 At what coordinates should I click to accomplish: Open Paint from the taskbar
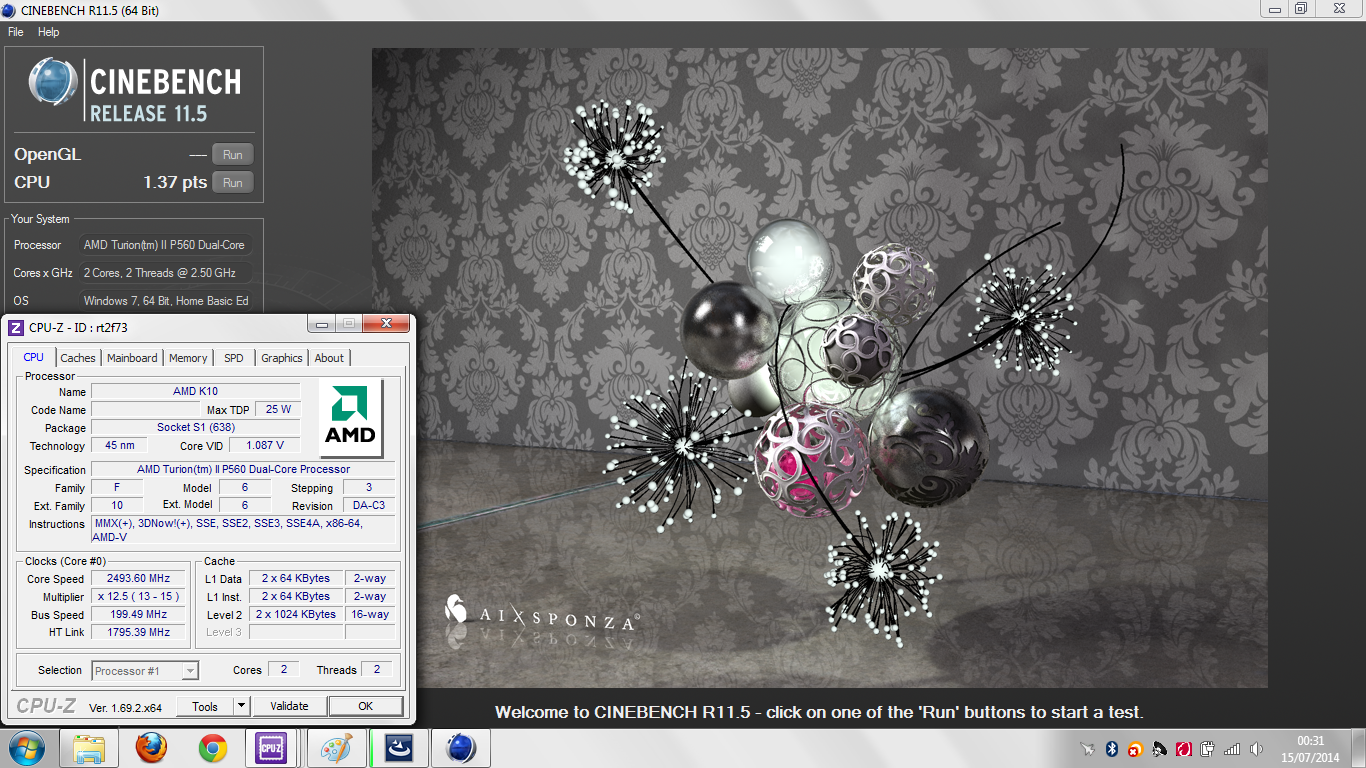(336, 748)
